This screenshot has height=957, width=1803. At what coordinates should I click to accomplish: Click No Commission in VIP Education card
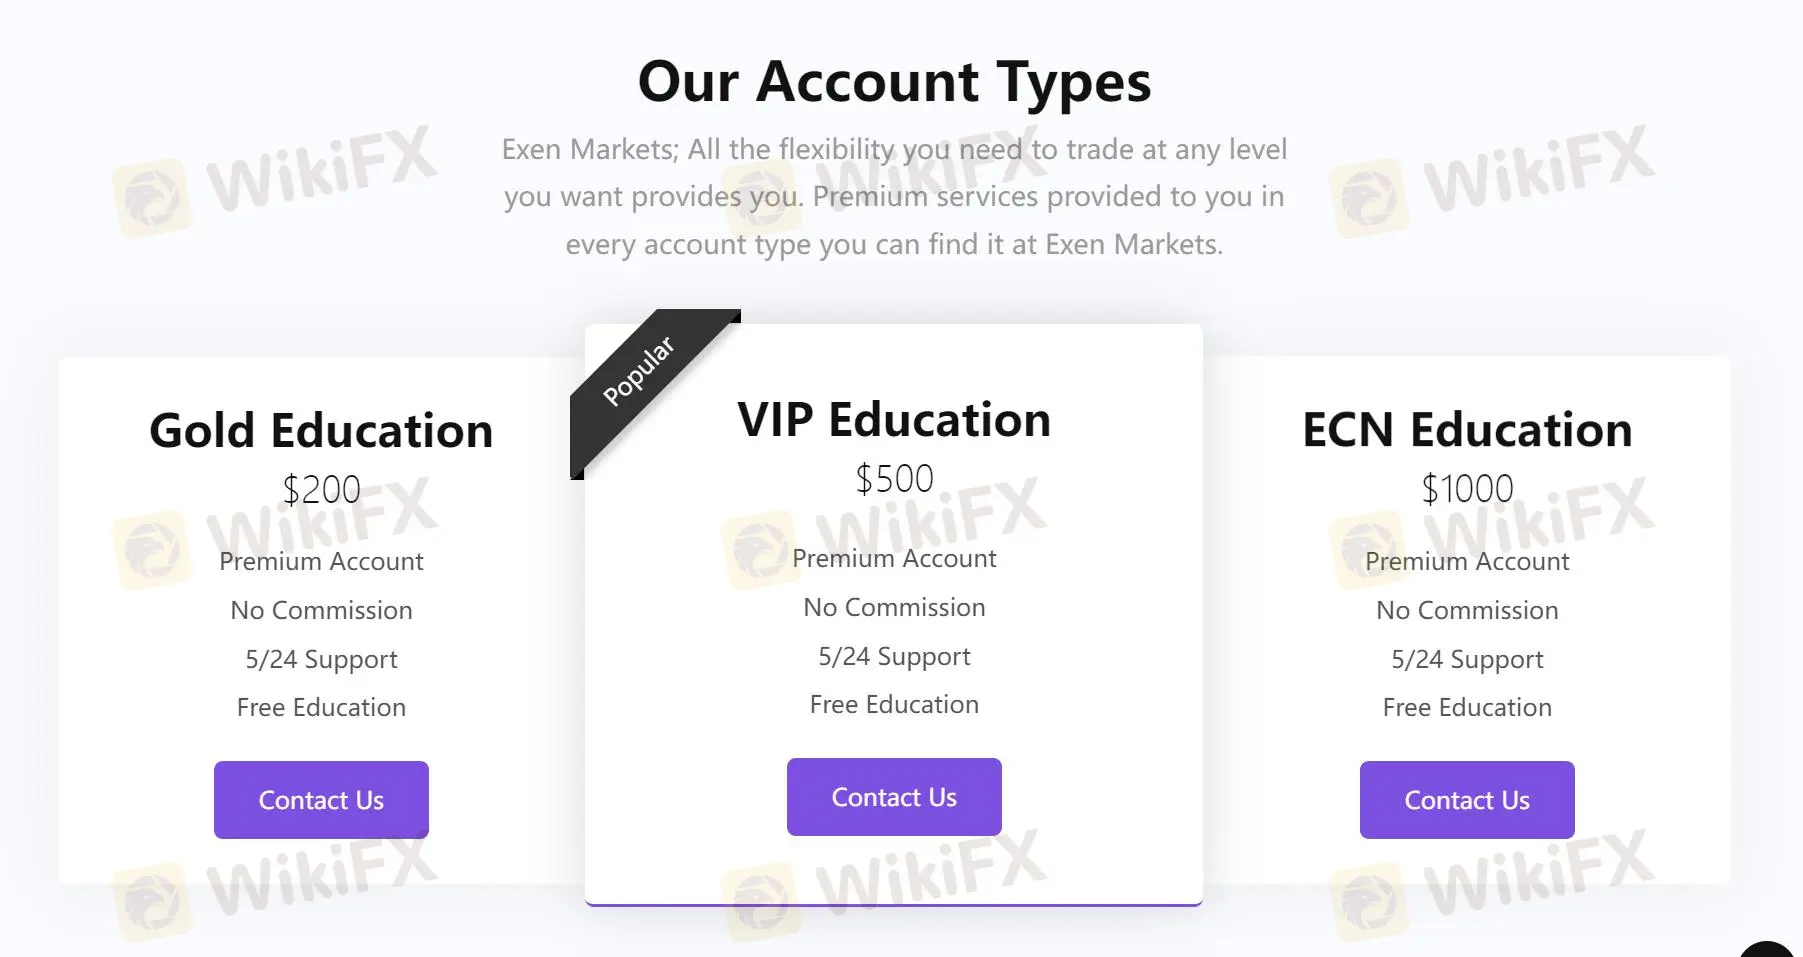pyautogui.click(x=894, y=607)
